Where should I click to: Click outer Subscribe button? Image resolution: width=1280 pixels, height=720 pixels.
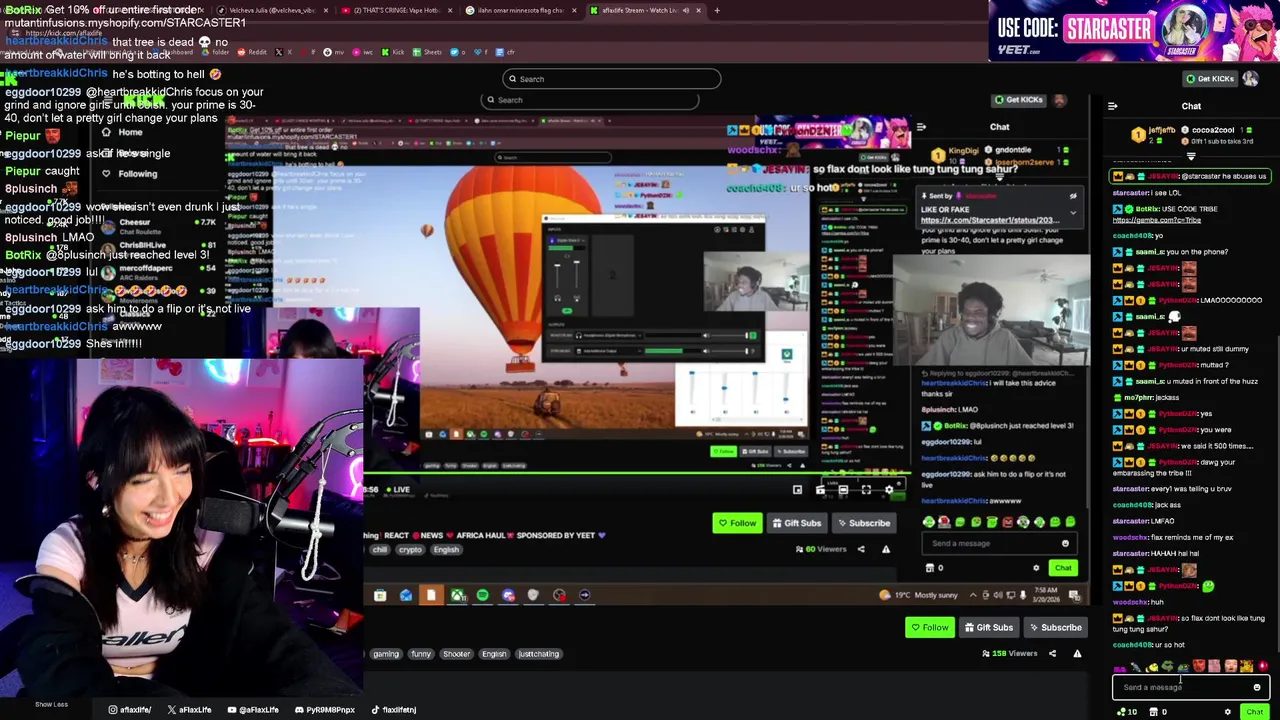1055,628
